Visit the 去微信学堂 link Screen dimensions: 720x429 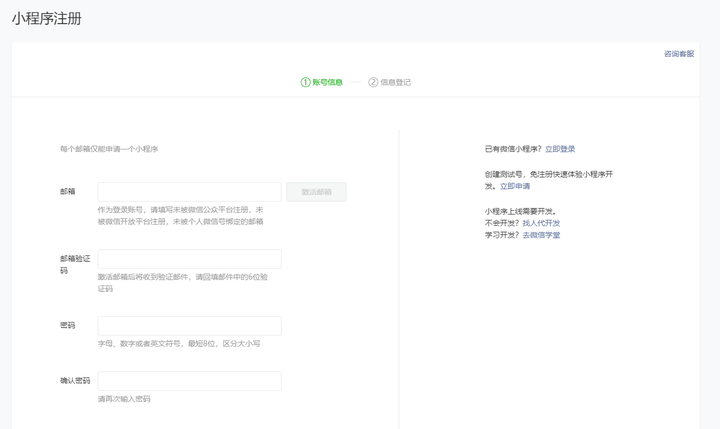point(541,235)
